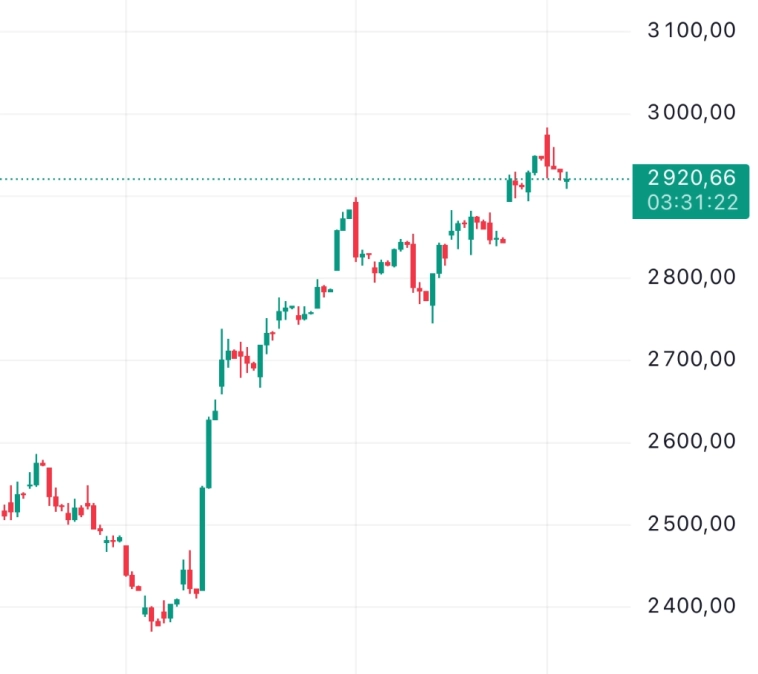
Task: Click the 3100,00 price axis label
Action: coord(692,31)
